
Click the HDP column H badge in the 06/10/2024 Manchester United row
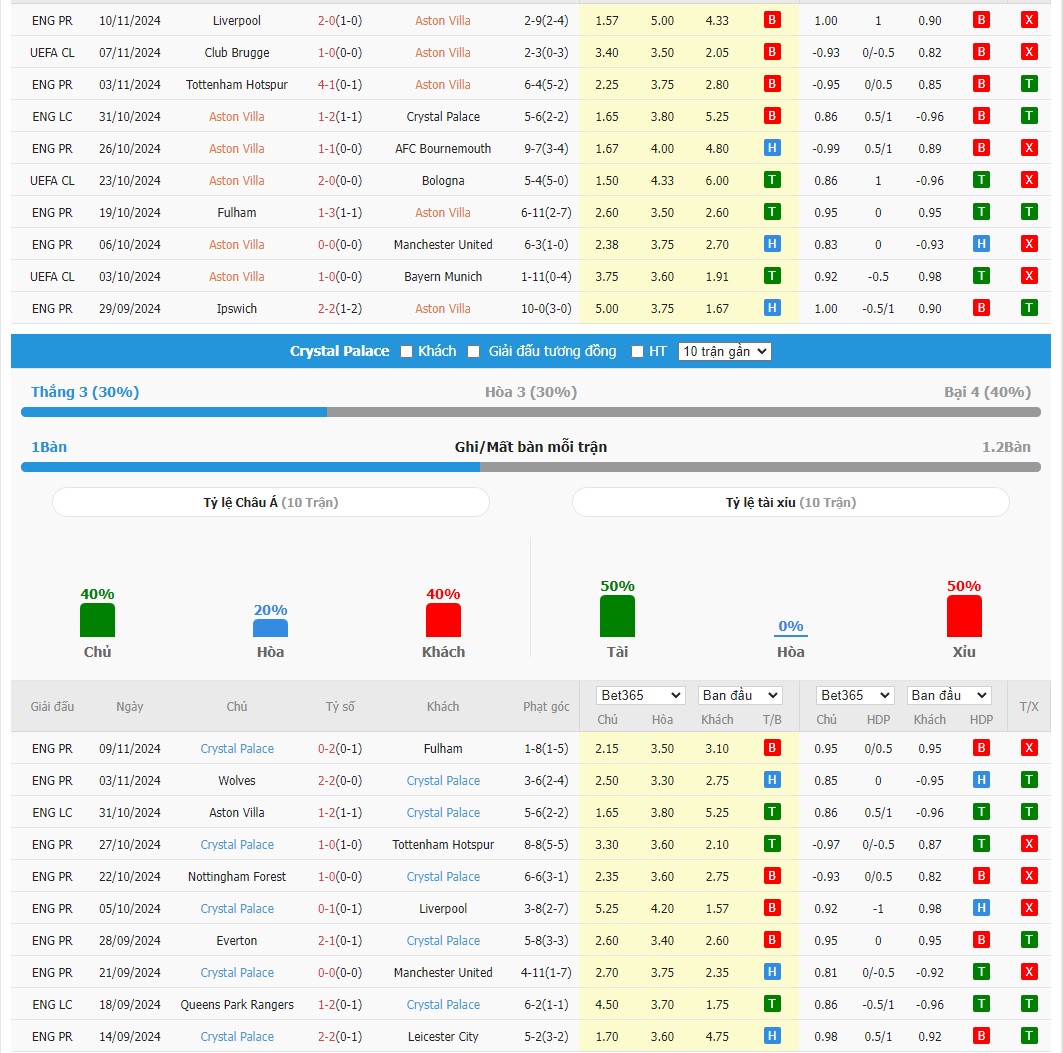[981, 244]
